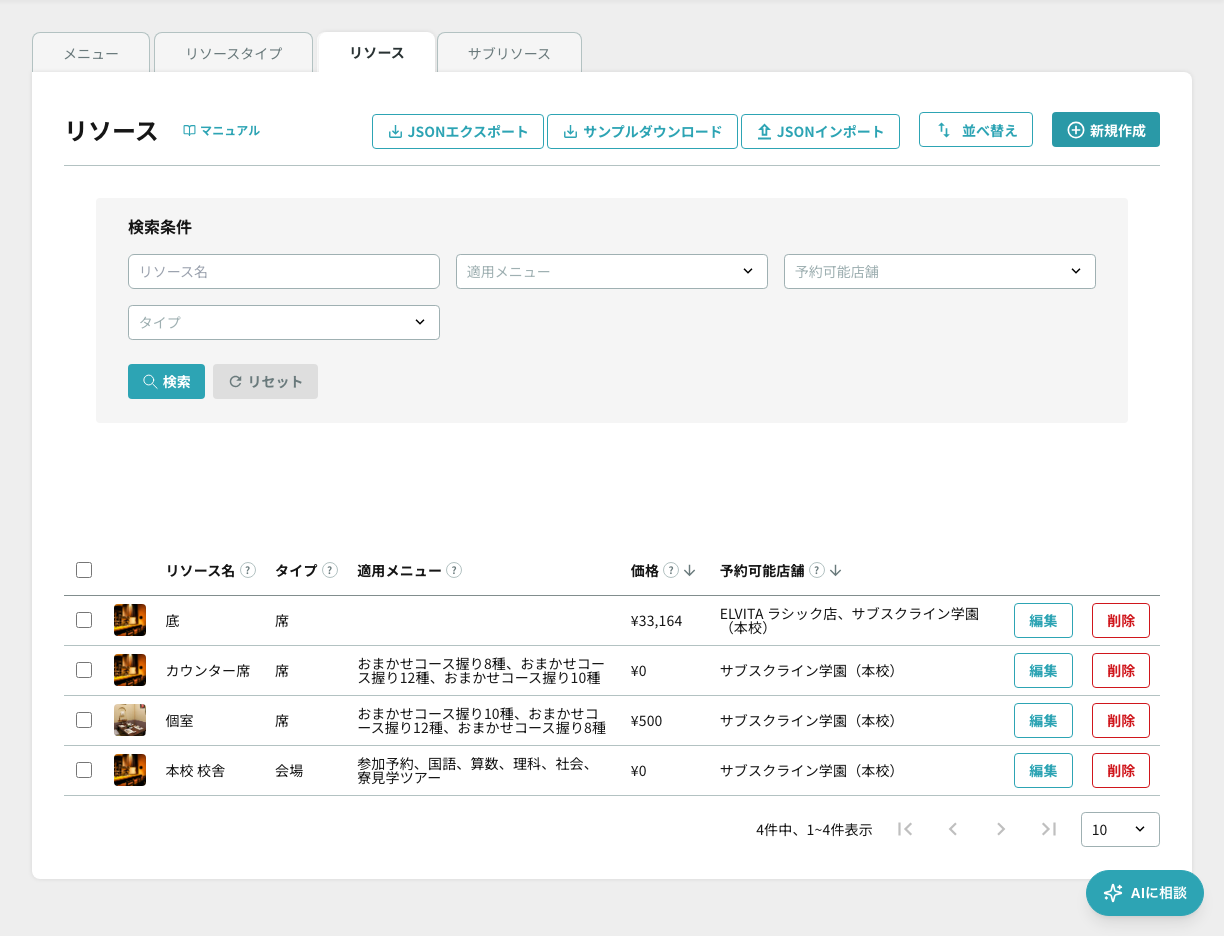Go to the next page arrow
The image size is (1224, 936).
click(x=1001, y=829)
